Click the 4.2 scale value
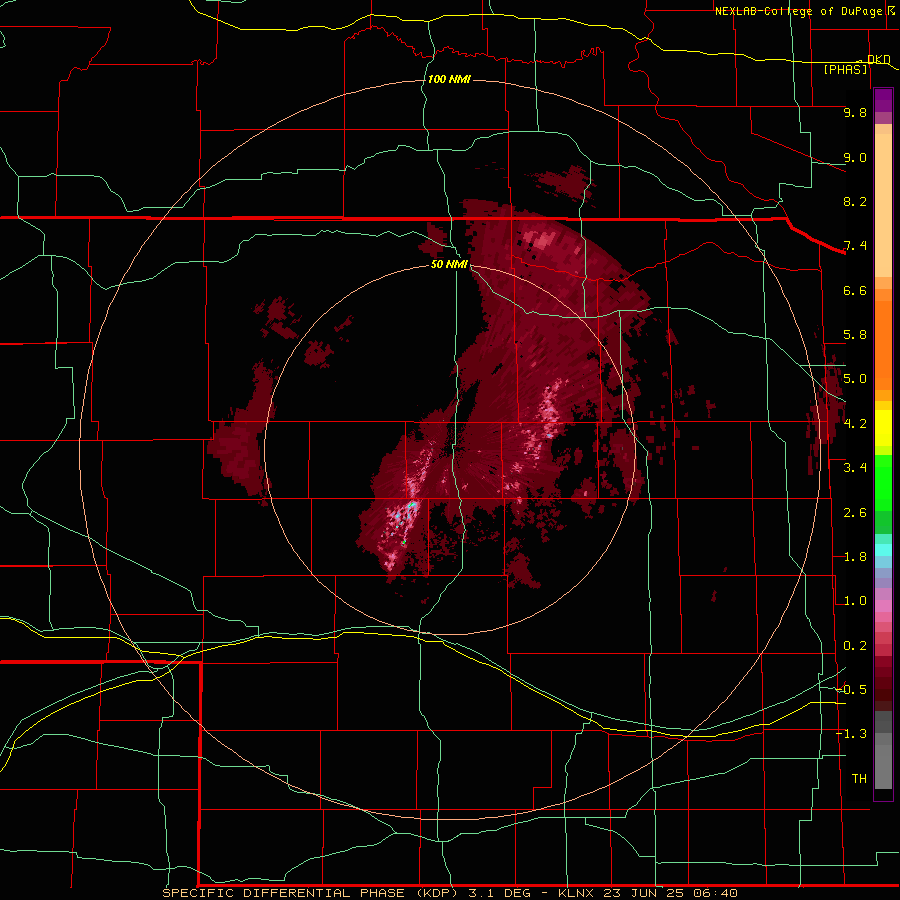 855,424
